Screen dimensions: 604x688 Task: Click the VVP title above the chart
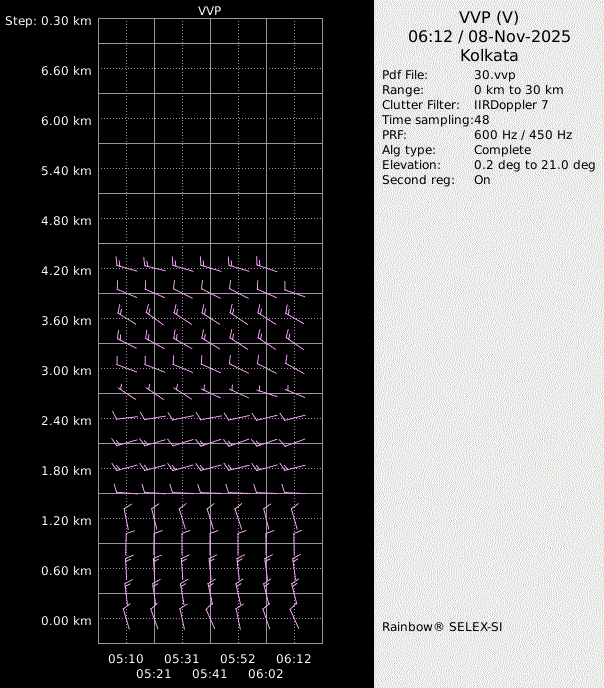[210, 10]
